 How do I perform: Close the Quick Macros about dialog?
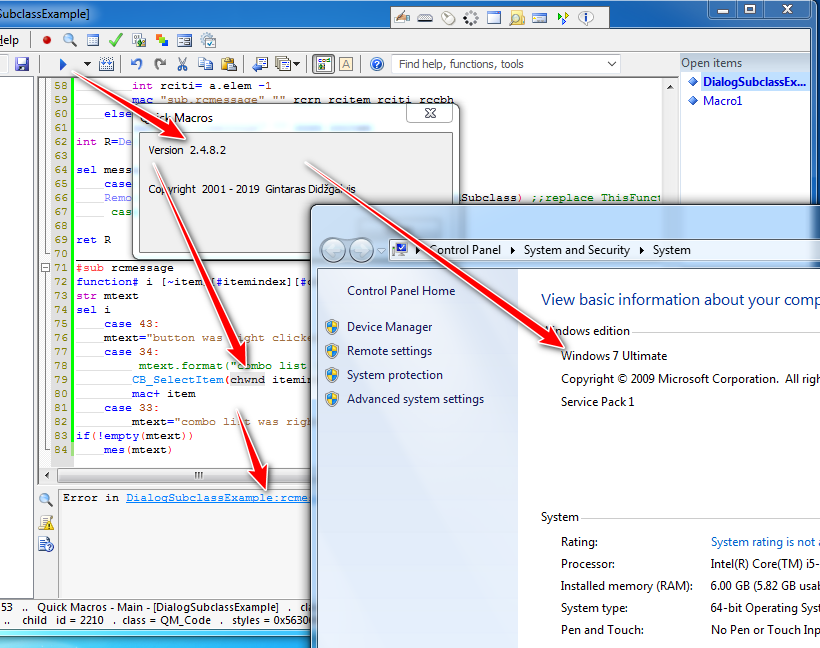tap(430, 113)
